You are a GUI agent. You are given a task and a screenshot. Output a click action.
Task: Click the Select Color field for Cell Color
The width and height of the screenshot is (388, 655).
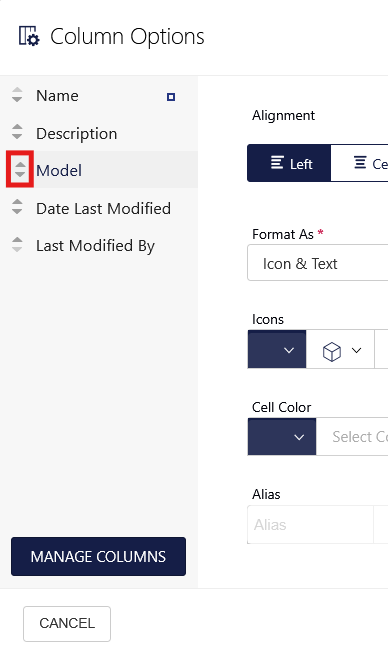pyautogui.click(x=352, y=437)
